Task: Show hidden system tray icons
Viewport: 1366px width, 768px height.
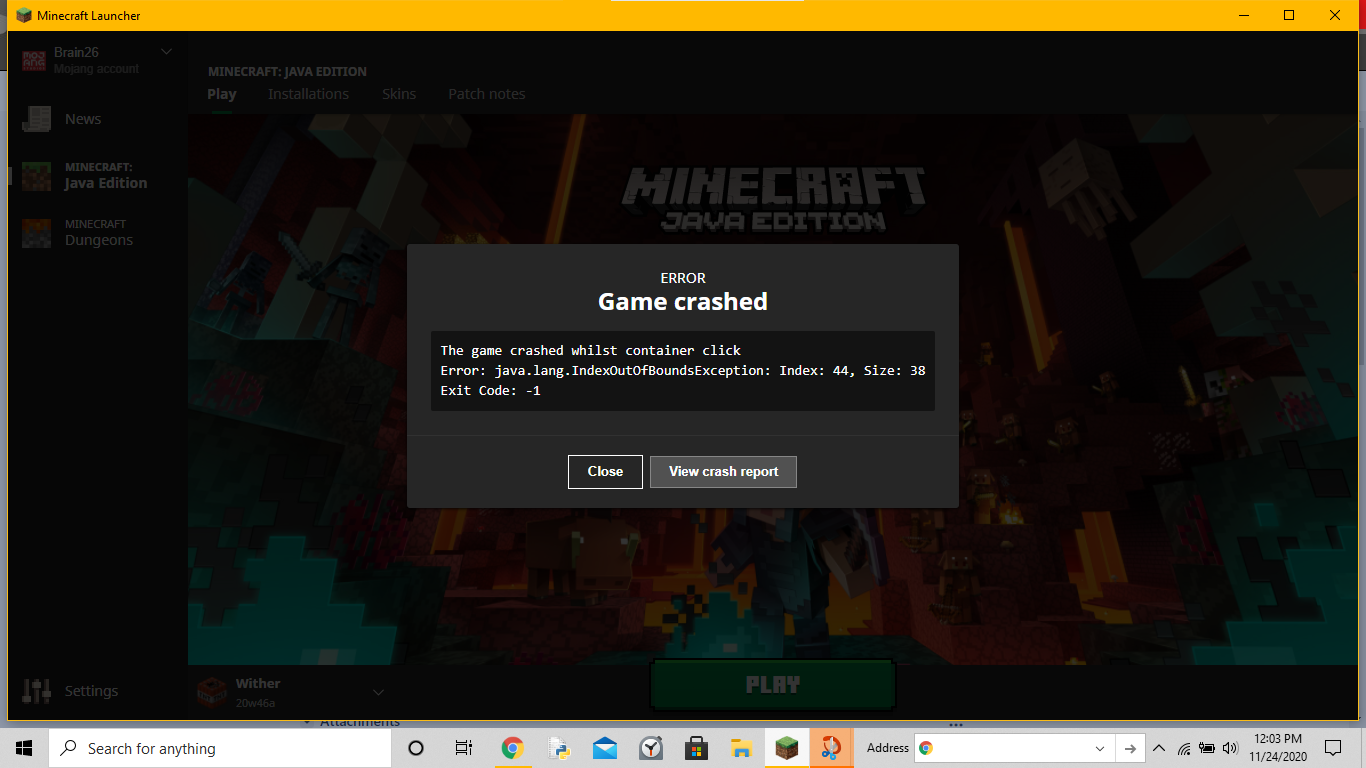Action: point(1159,748)
